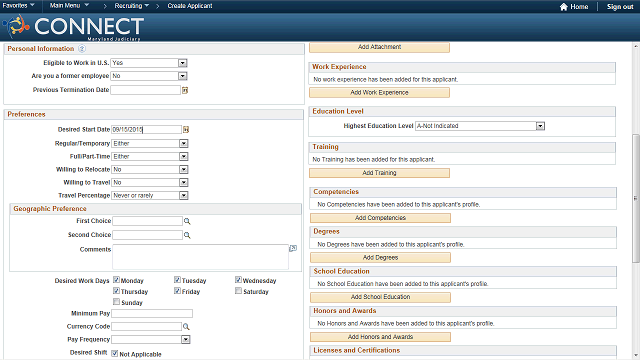Open Personal Information help icon

click(82, 49)
